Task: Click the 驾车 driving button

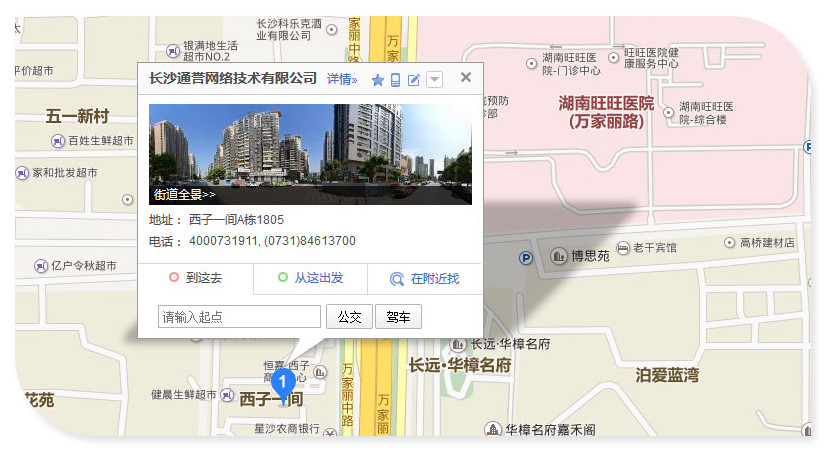Action: [x=398, y=317]
